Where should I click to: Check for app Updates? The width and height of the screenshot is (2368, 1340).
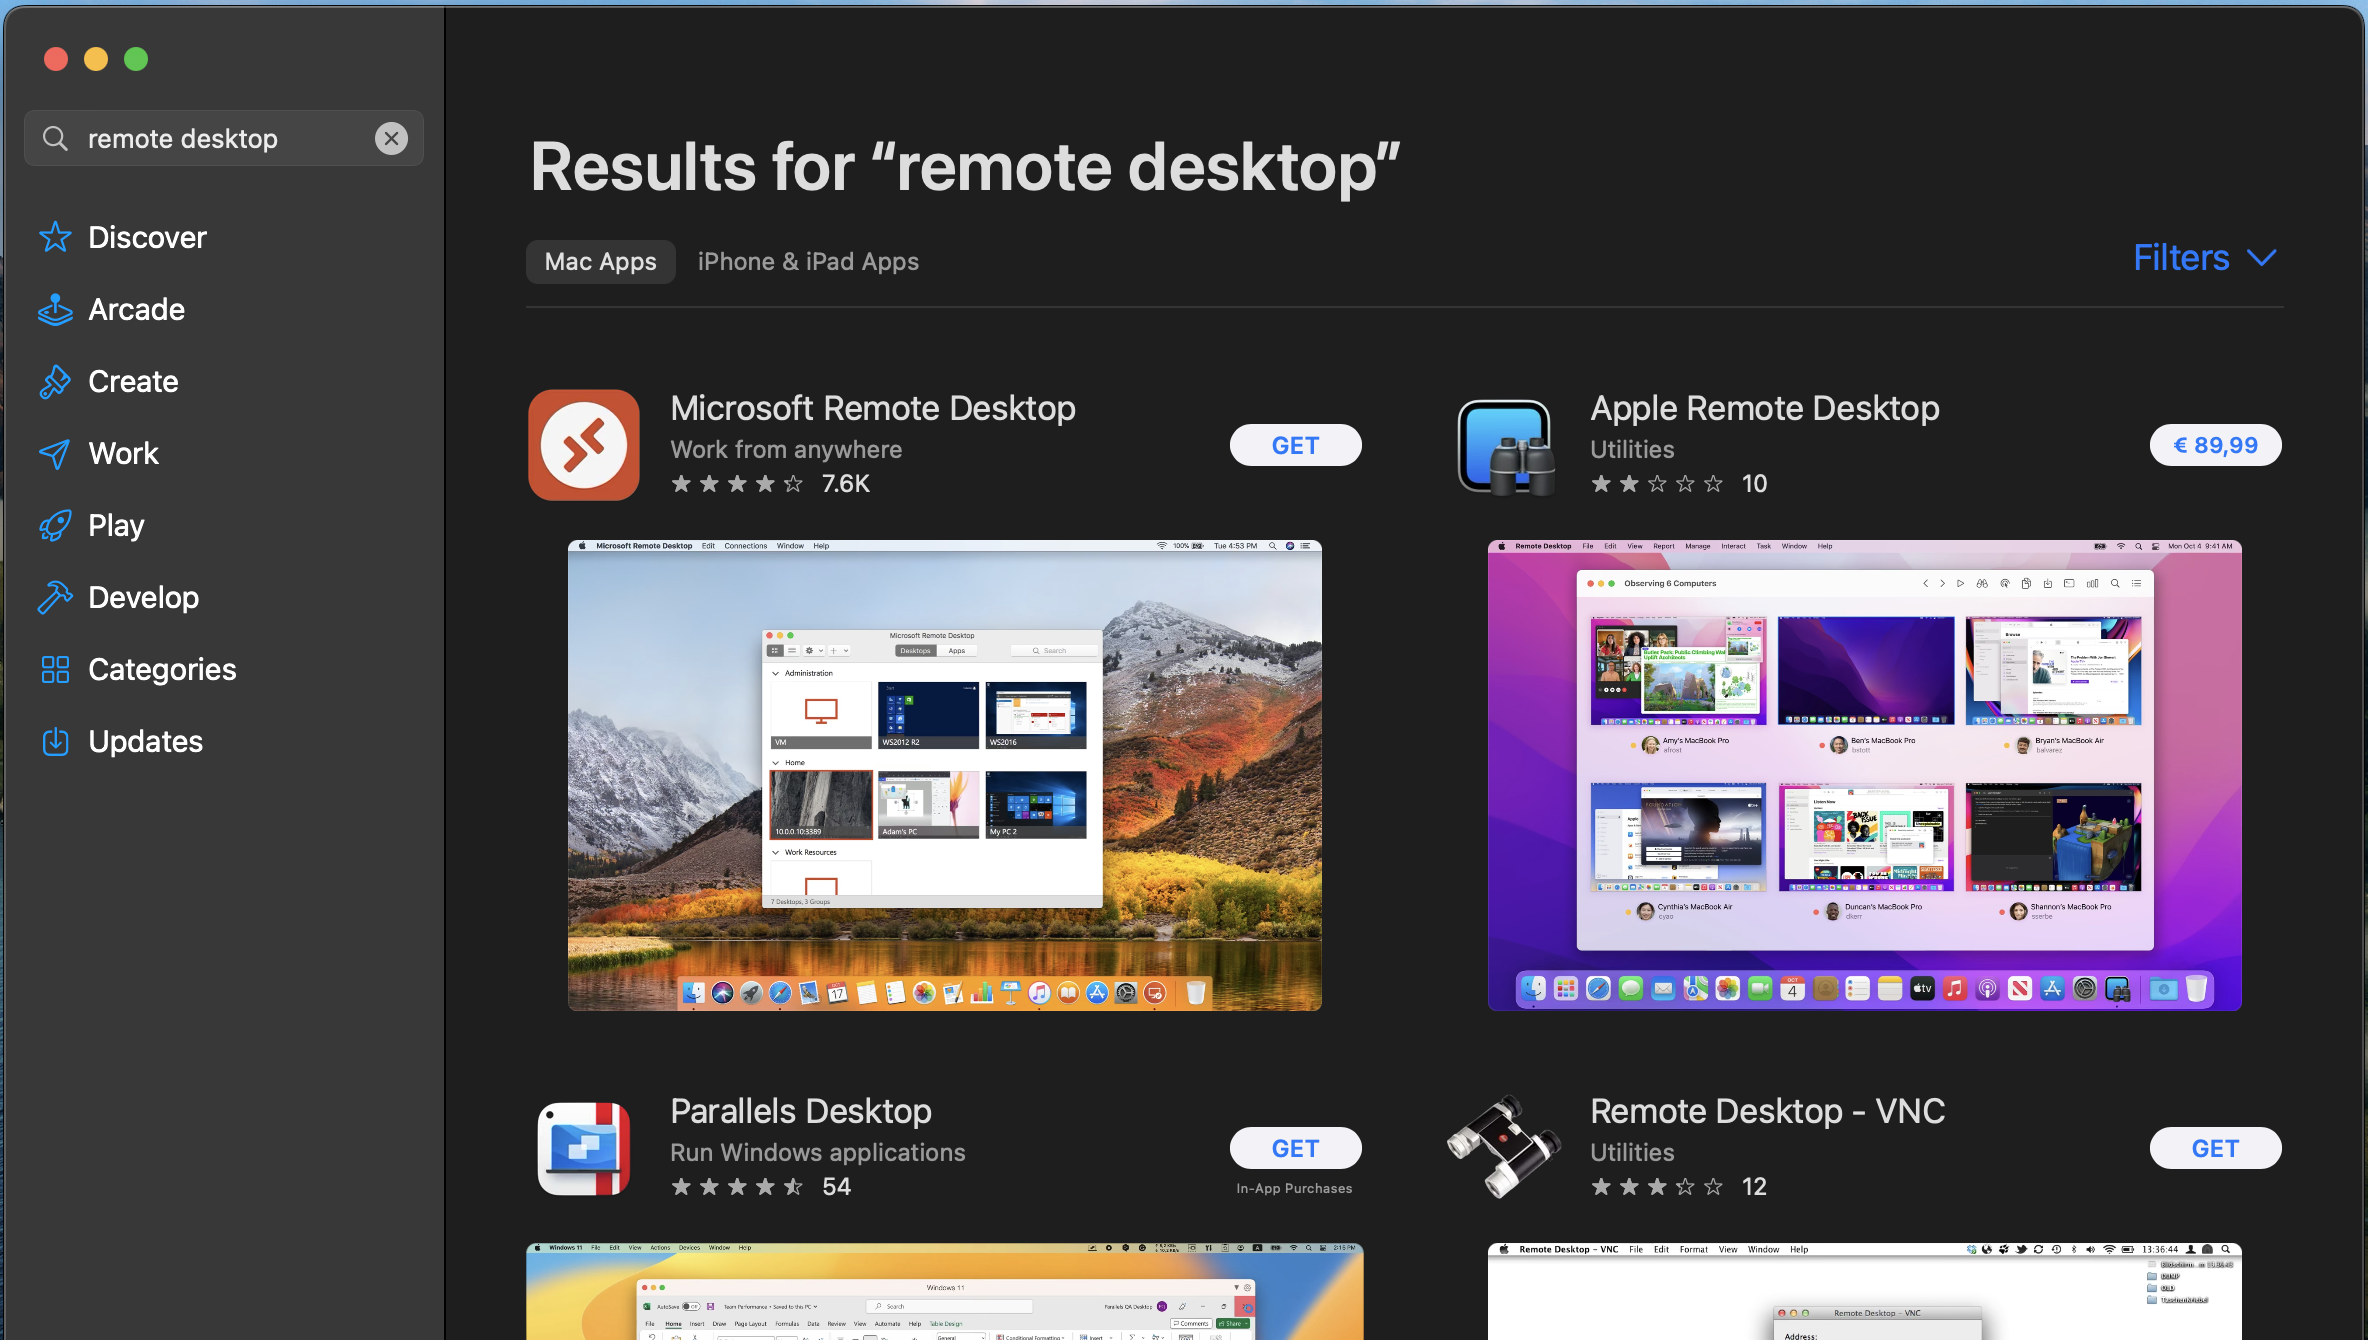[x=146, y=741]
